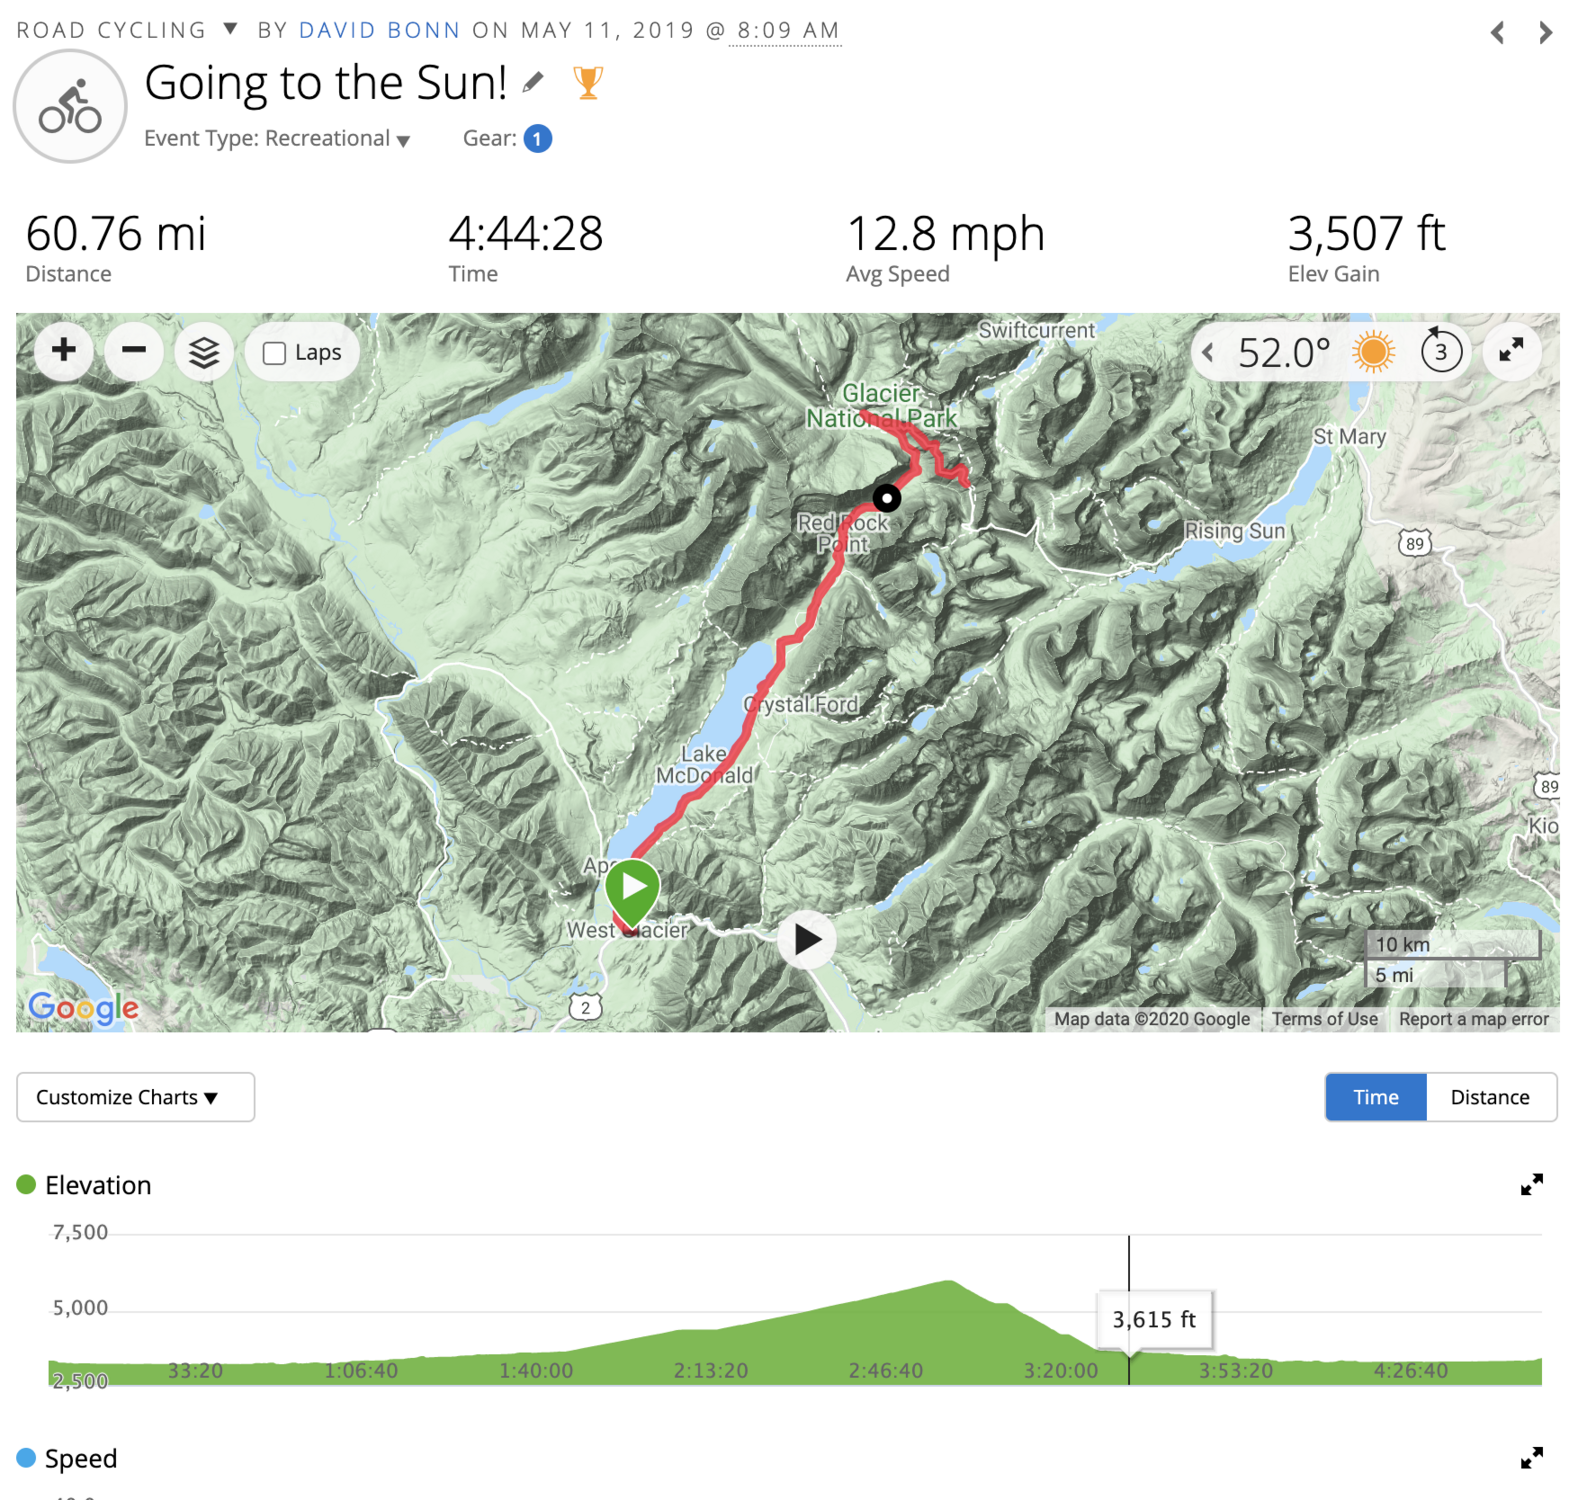This screenshot has width=1578, height=1500.
Task: Toggle the Elevation series green dot
Action: tap(27, 1185)
